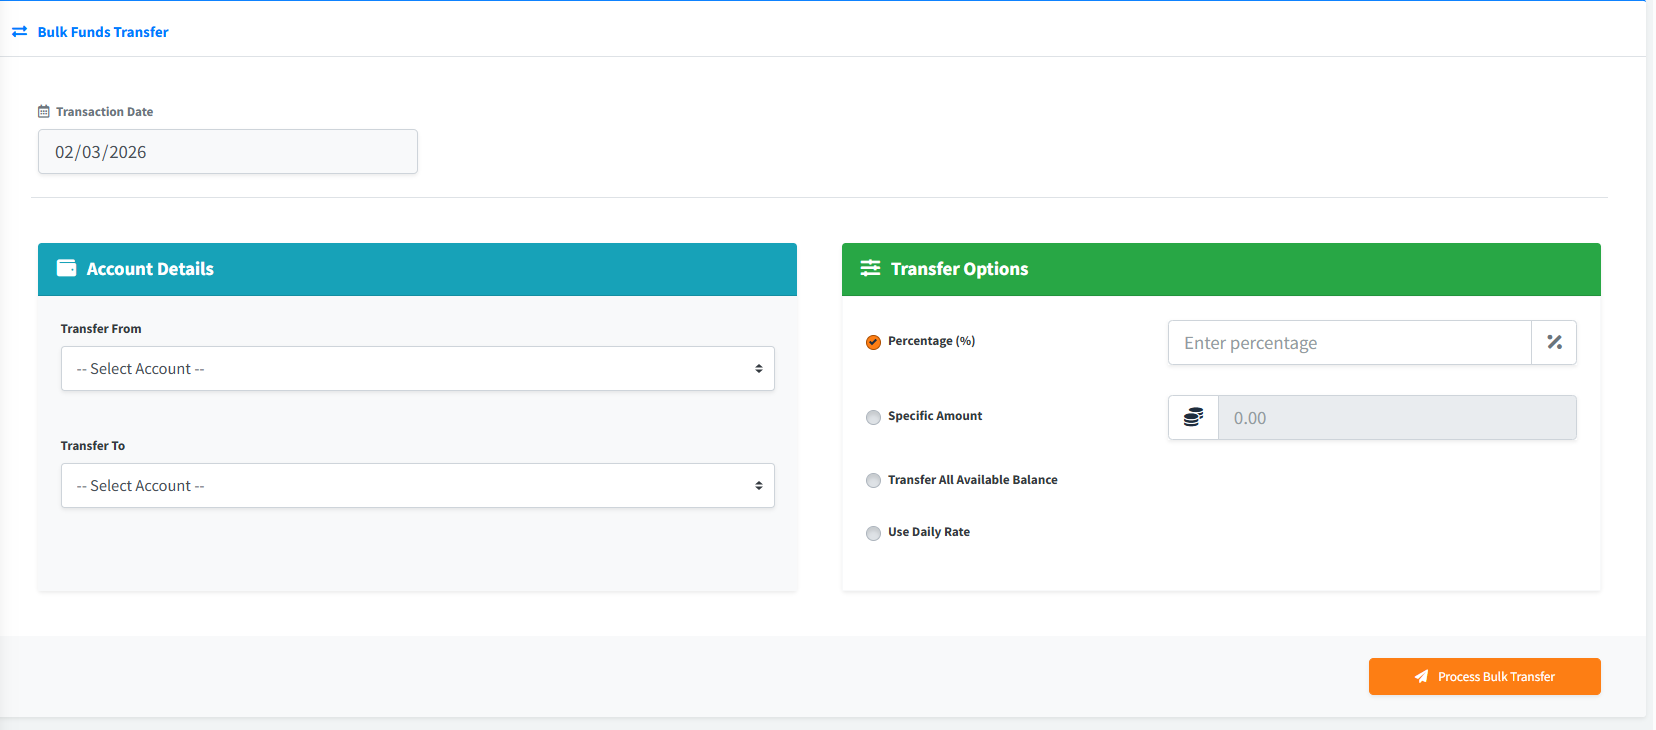Choose the Specific Amount radio option
This screenshot has height=730, width=1656.
(873, 417)
